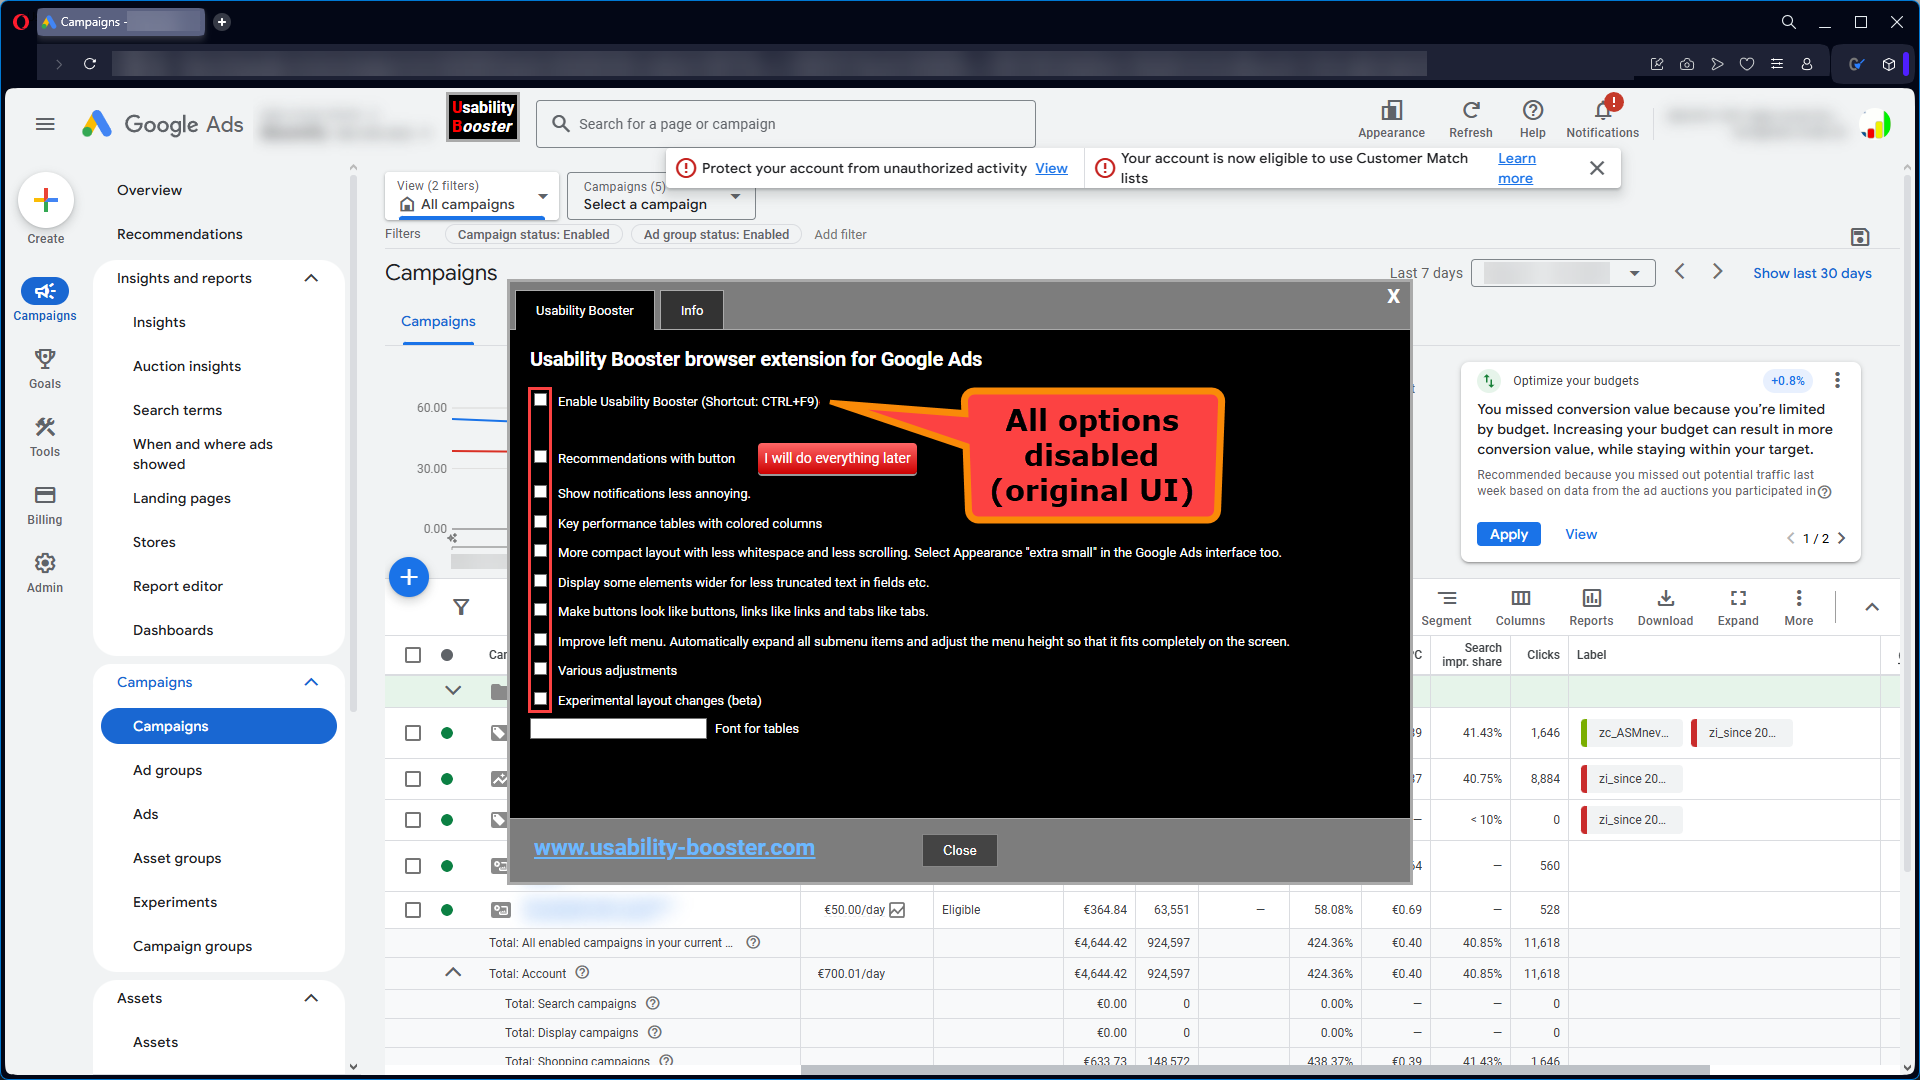The width and height of the screenshot is (1920, 1080).
Task: Open the Billing section
Action: pyautogui.click(x=44, y=503)
